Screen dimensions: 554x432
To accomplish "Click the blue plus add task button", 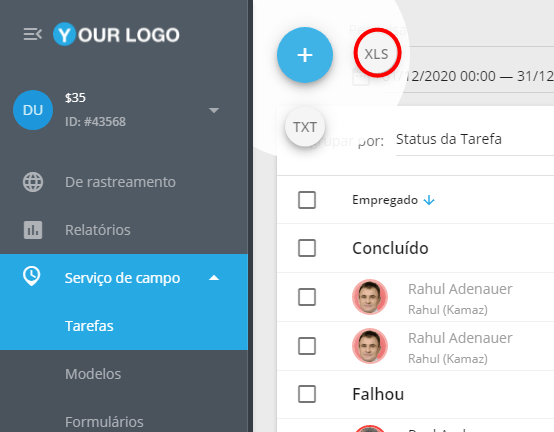I will click(305, 55).
